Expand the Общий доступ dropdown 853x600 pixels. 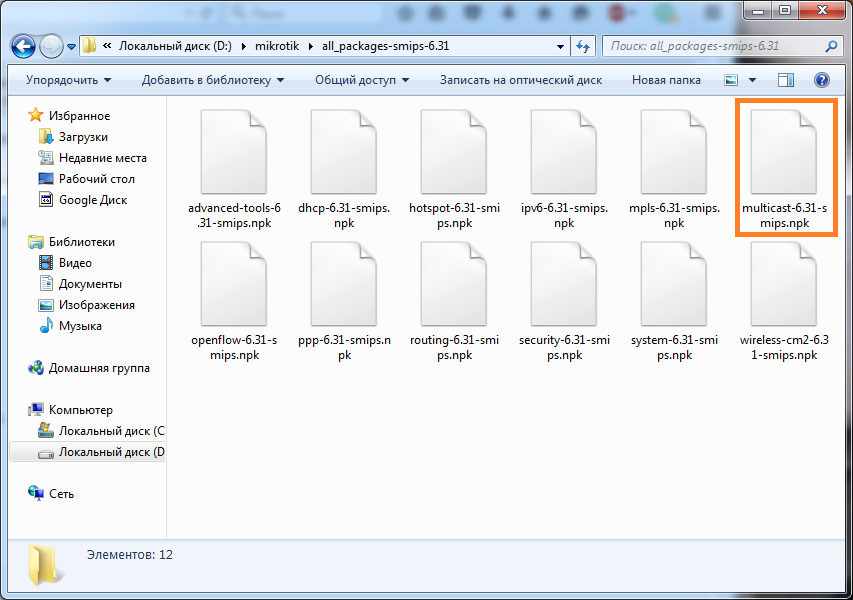[355, 80]
